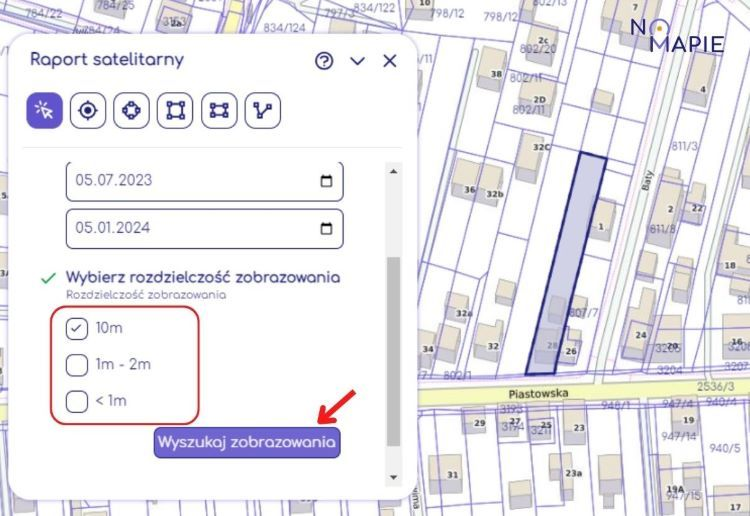Viewport: 750px width, 516px height.
Task: Enable the 1m - 2m resolution checkbox
Action: click(x=76, y=364)
